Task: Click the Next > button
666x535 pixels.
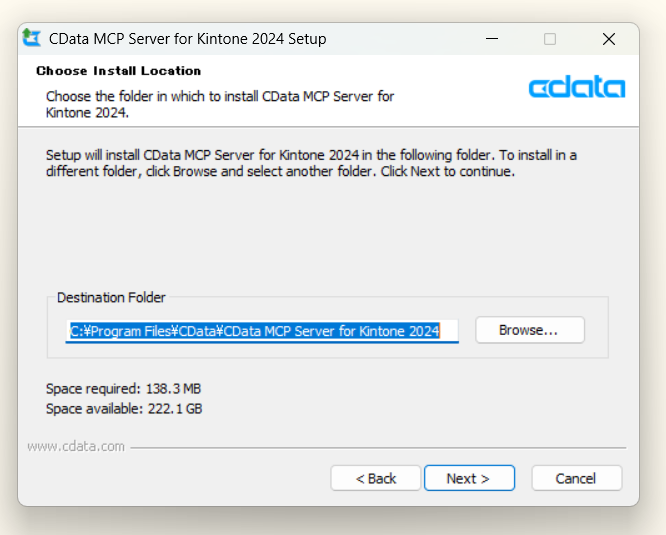Action: tap(469, 478)
